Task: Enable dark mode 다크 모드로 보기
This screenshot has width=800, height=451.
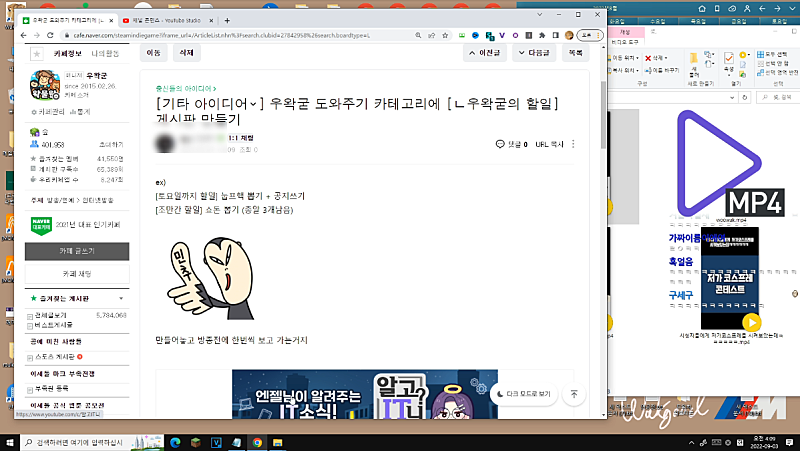Action: click(524, 394)
